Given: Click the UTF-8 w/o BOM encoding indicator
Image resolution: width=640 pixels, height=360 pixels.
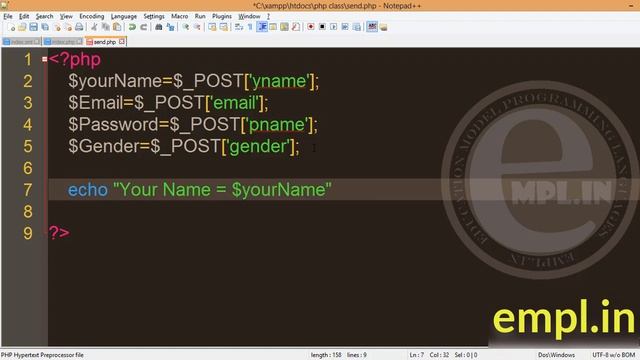Looking at the screenshot, I should click(614, 355).
